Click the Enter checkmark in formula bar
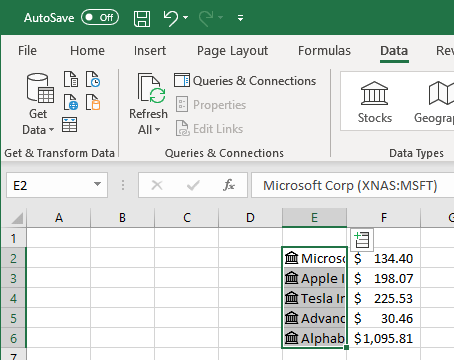 [x=193, y=185]
